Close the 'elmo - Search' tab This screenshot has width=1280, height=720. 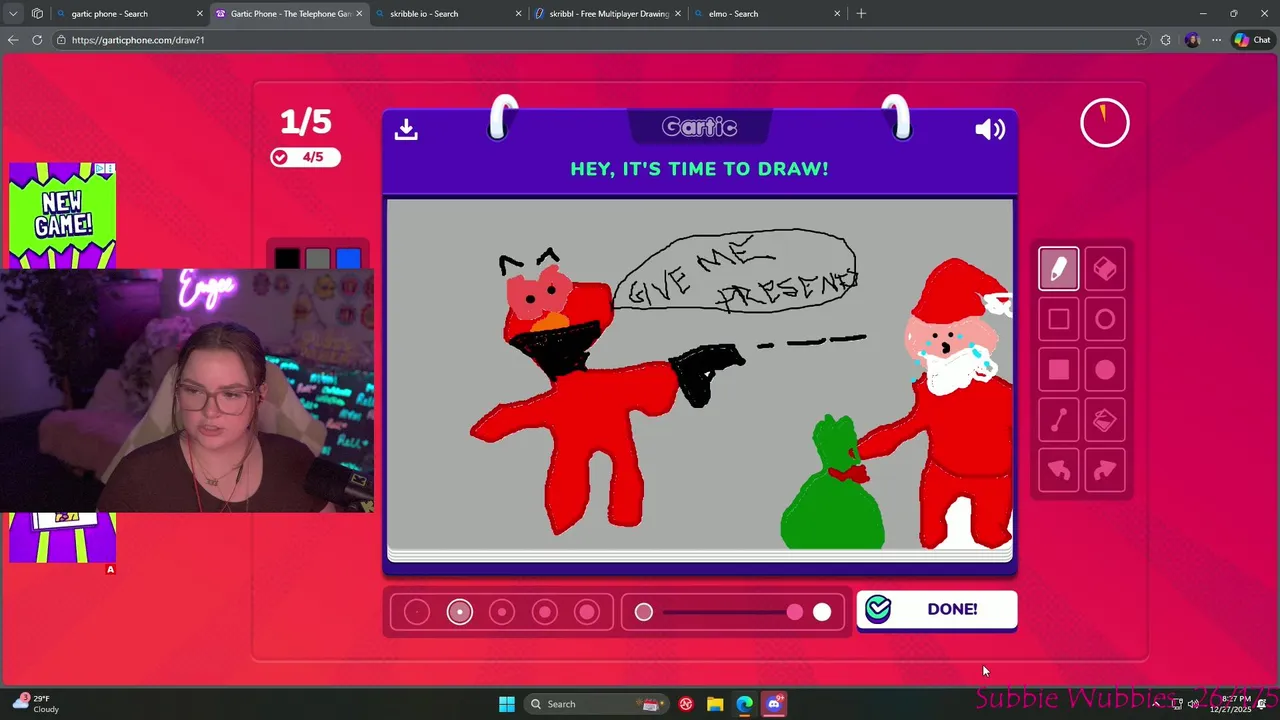[x=837, y=14]
